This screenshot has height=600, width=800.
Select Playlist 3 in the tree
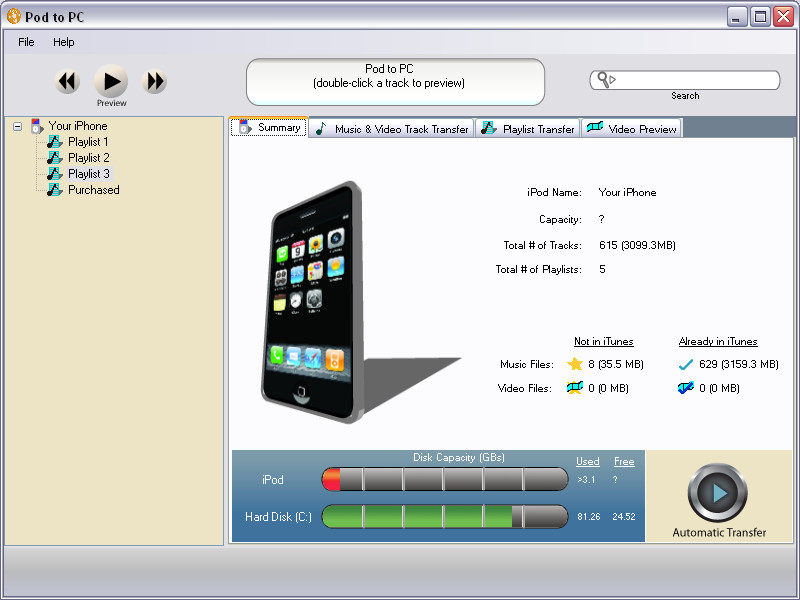[89, 174]
